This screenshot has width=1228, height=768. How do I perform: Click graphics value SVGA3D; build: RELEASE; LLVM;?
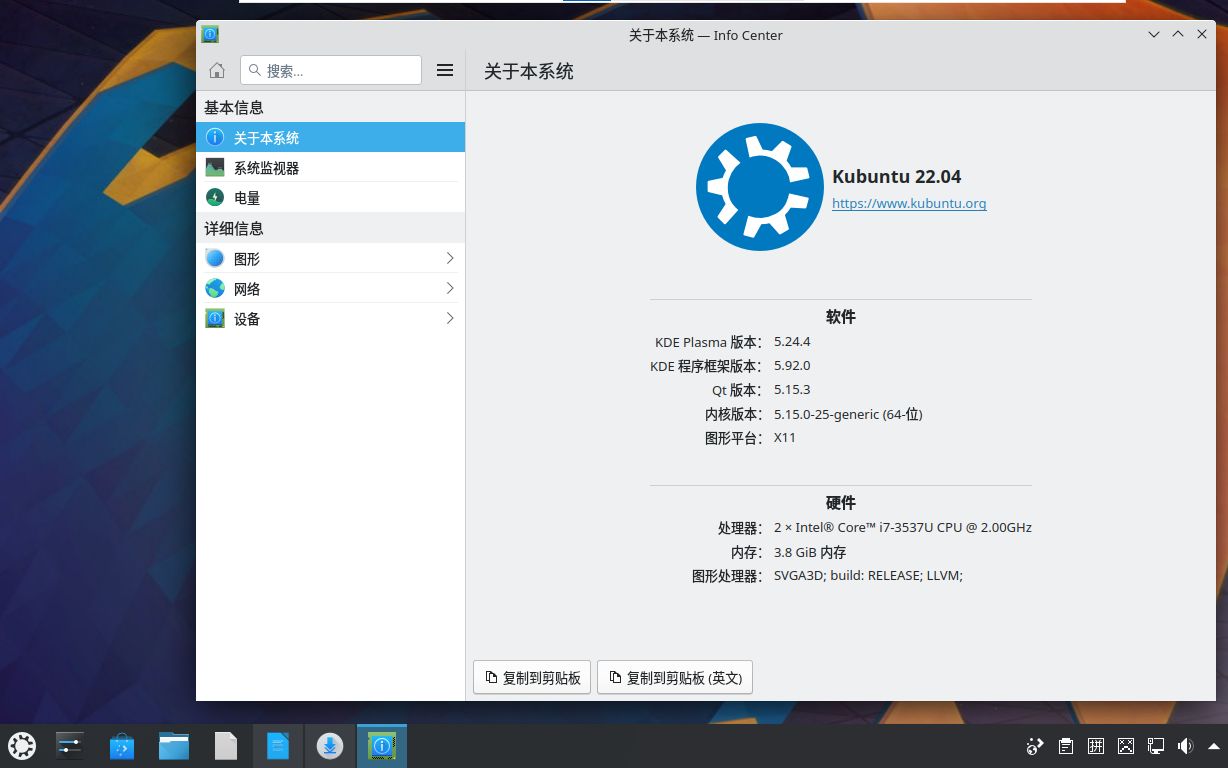[868, 576]
